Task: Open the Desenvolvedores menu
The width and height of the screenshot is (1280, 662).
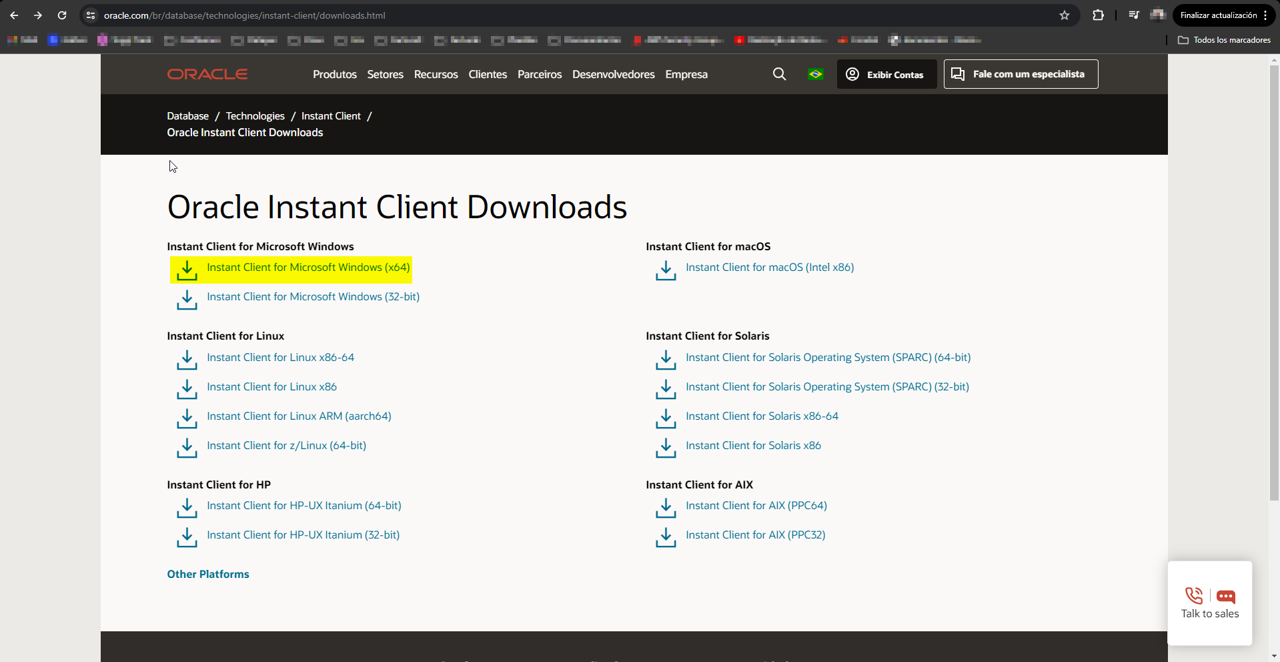Action: [x=613, y=74]
